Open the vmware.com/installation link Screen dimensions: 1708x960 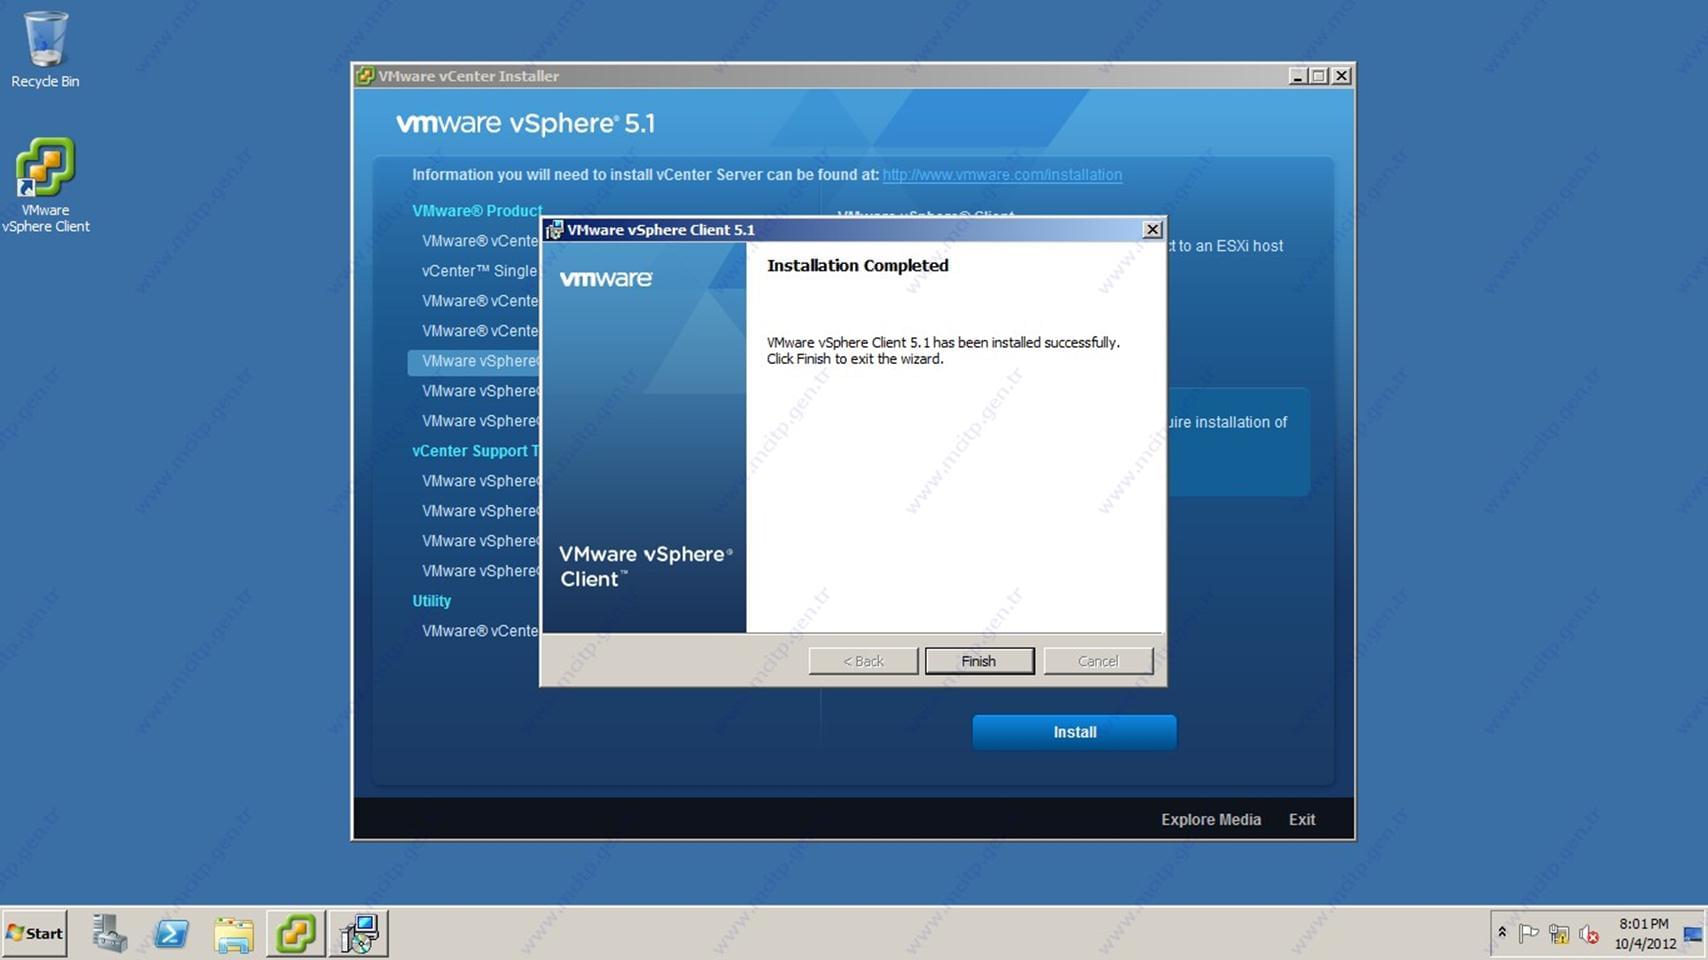coord(1002,174)
